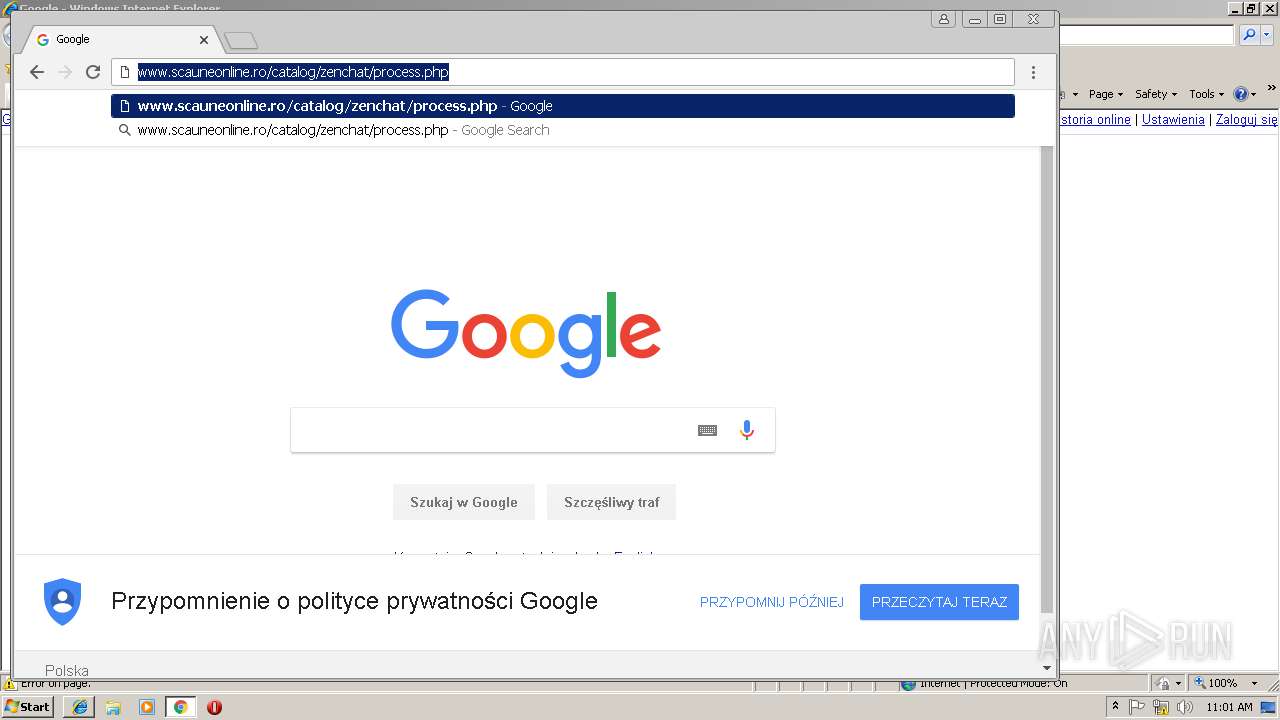This screenshot has height=720, width=1280.
Task: Click the scrollbar down arrow in Chrome
Action: [x=1047, y=668]
